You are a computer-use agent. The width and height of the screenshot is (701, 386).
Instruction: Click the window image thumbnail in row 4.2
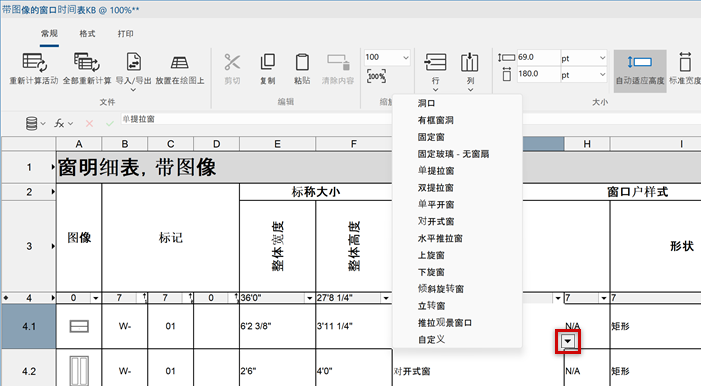pos(79,370)
